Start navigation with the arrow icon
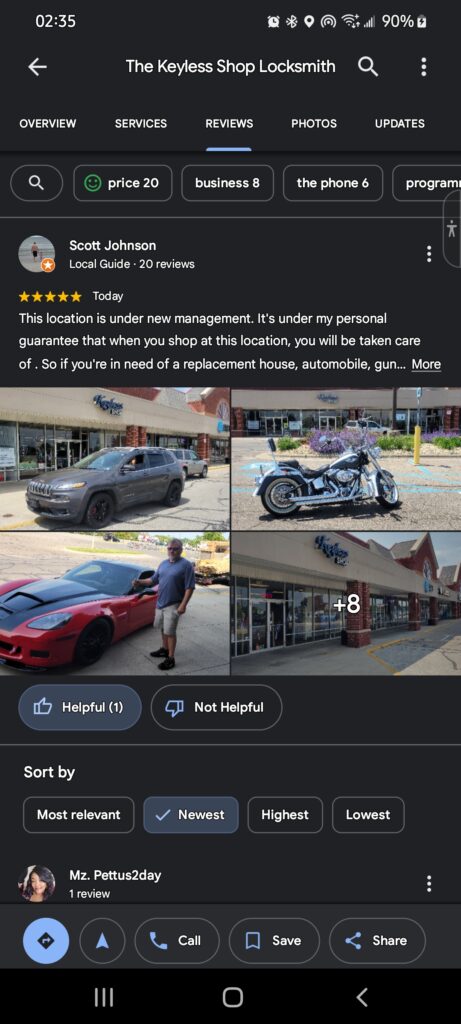The image size is (461, 1024). coord(103,940)
